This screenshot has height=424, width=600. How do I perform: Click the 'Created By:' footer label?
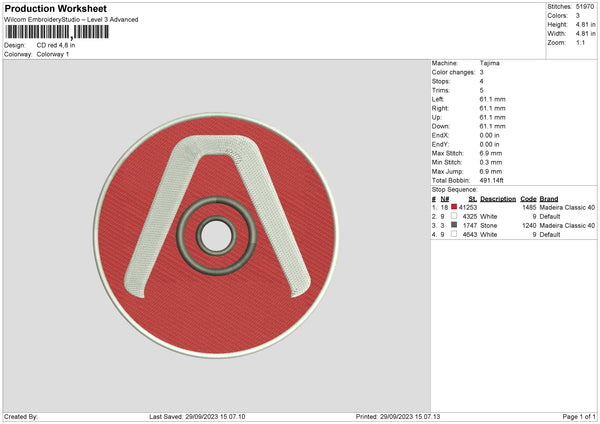[x=21, y=417]
